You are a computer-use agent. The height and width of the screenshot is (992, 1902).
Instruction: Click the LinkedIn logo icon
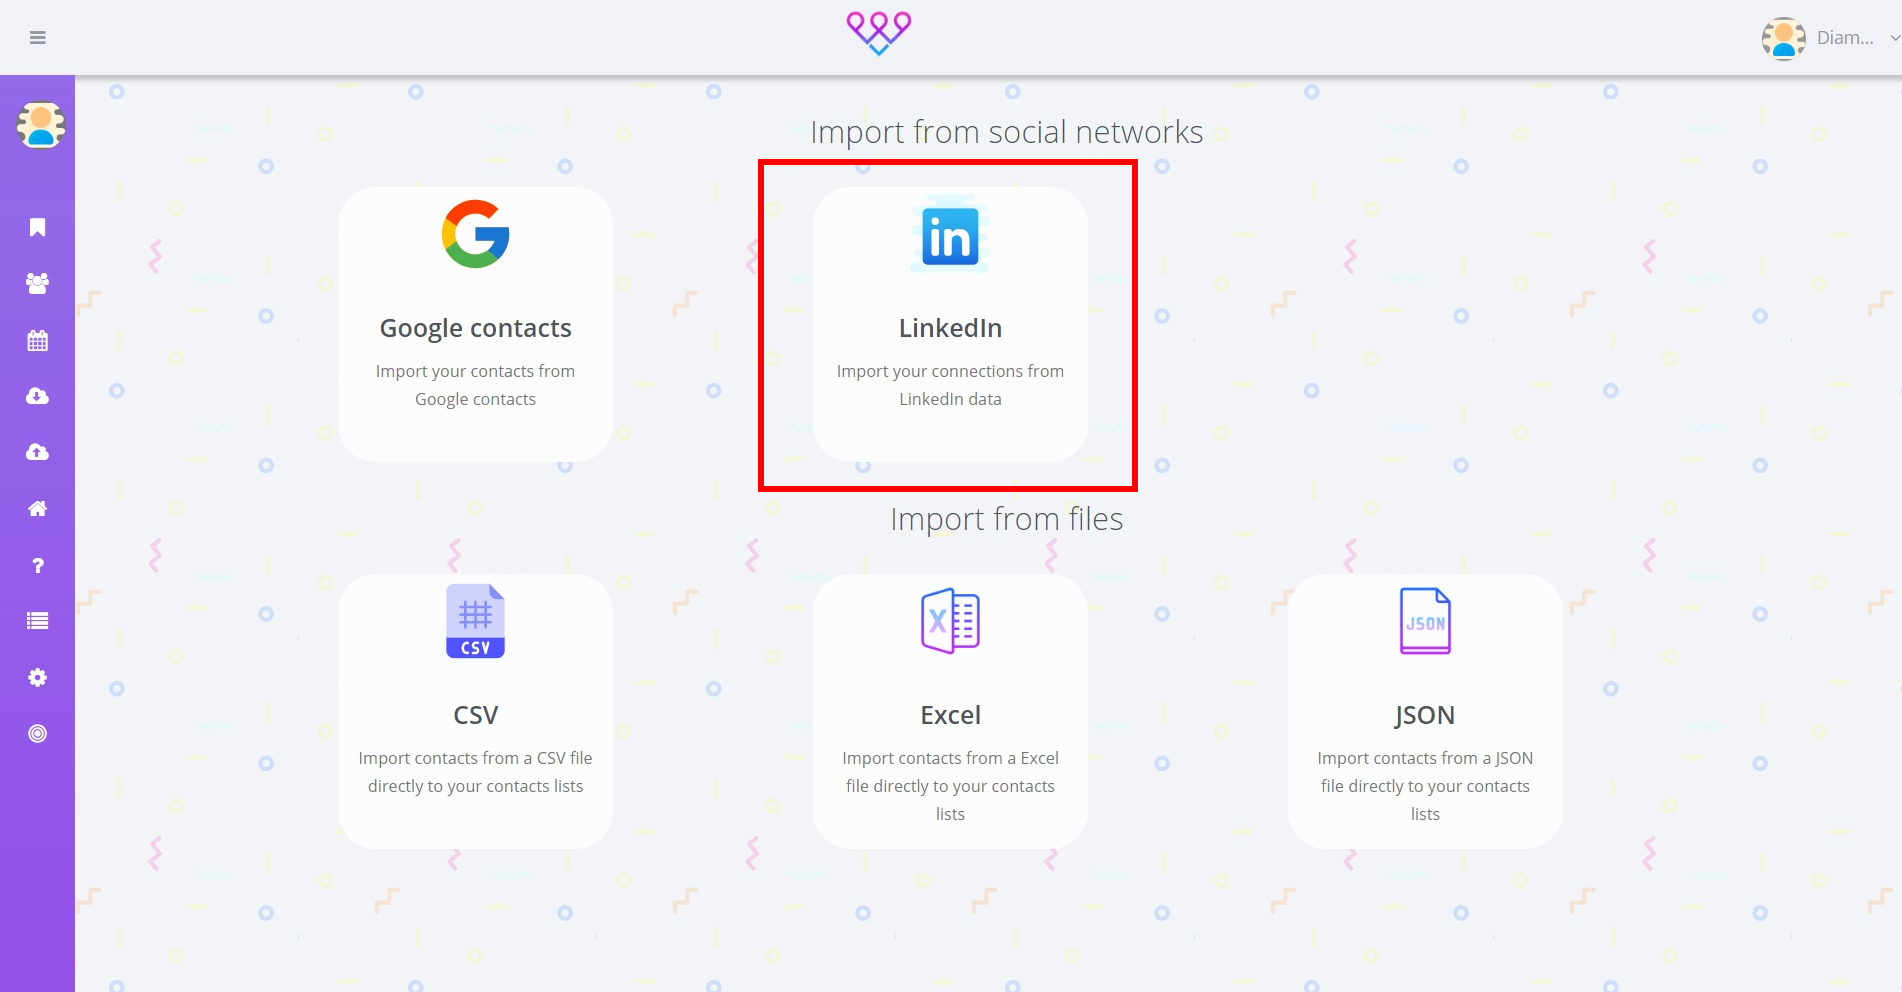[950, 236]
